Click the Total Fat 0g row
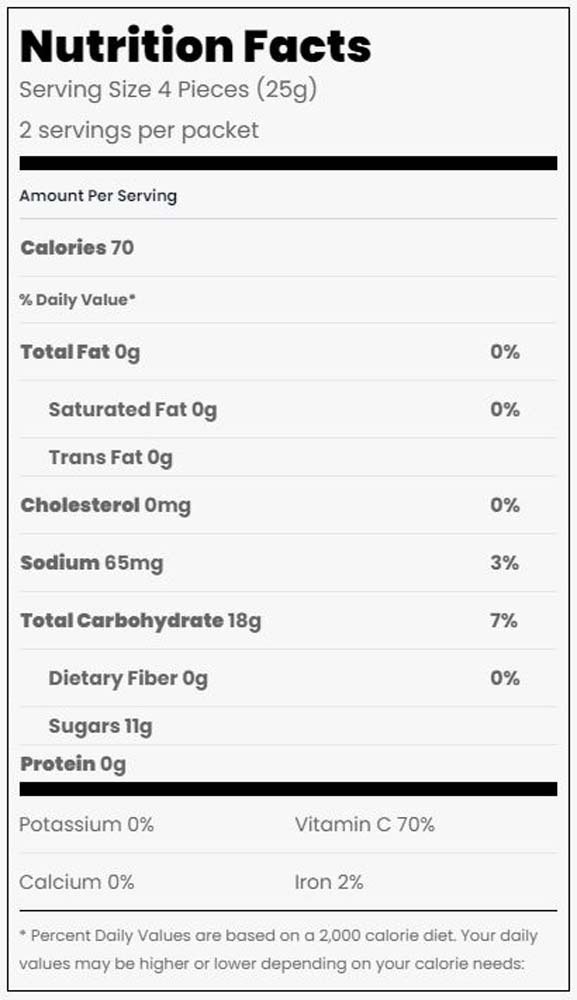The height and width of the screenshot is (1000, 577). click(288, 352)
